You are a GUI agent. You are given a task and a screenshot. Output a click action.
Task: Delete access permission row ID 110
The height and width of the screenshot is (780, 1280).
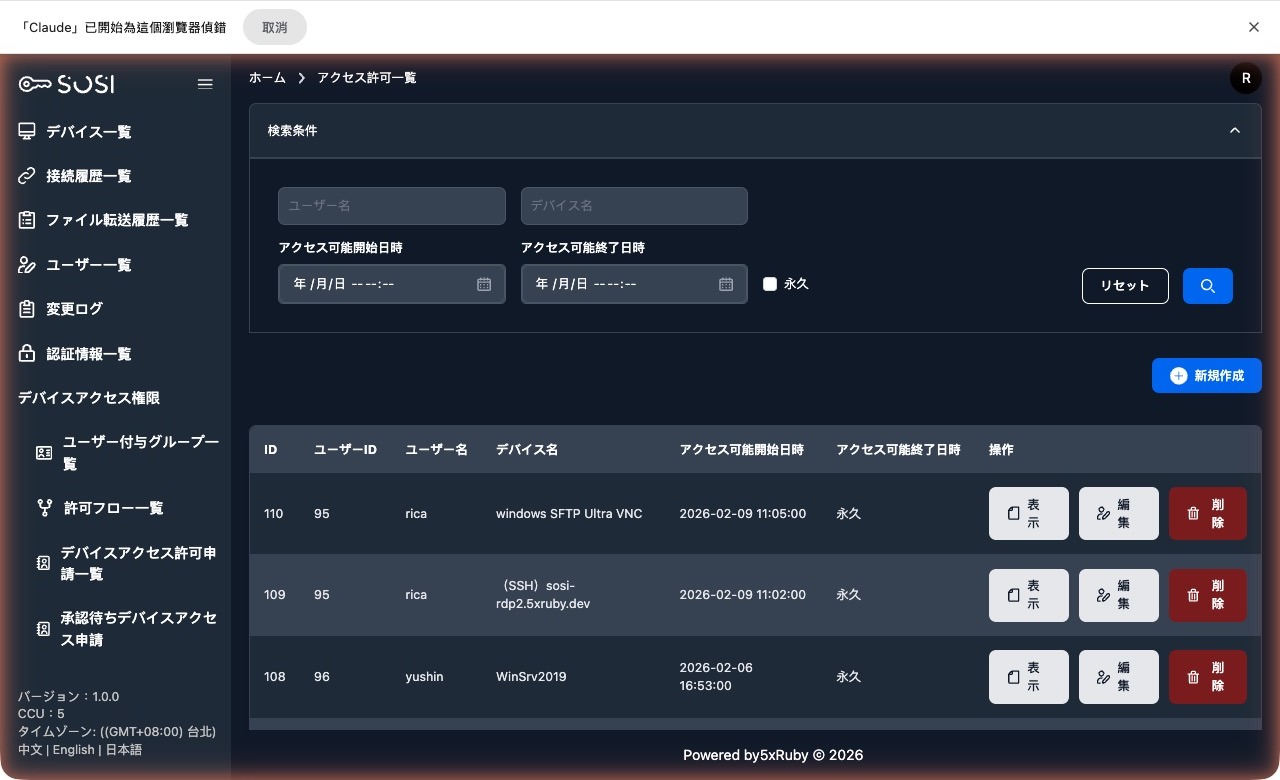point(1207,513)
